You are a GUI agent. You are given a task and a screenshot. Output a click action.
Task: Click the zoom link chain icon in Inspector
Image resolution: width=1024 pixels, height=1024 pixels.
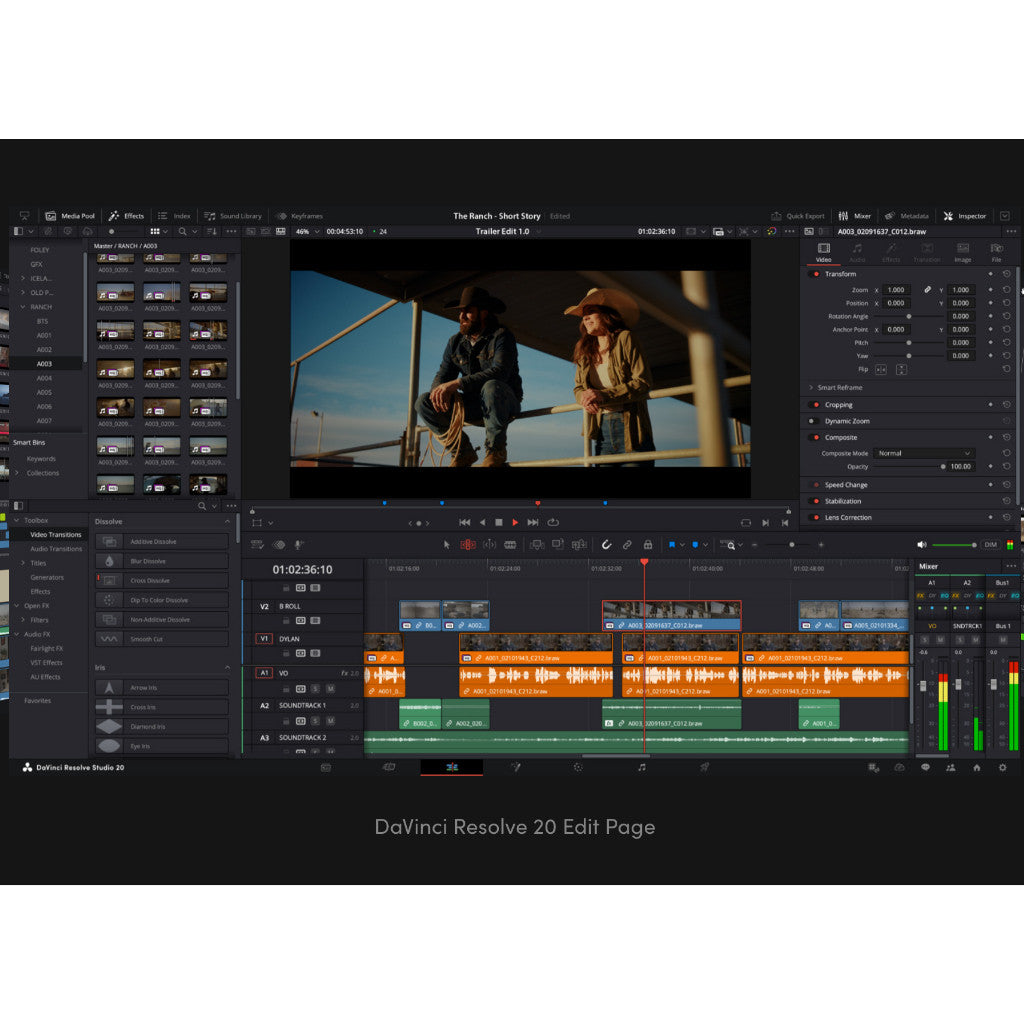click(927, 289)
